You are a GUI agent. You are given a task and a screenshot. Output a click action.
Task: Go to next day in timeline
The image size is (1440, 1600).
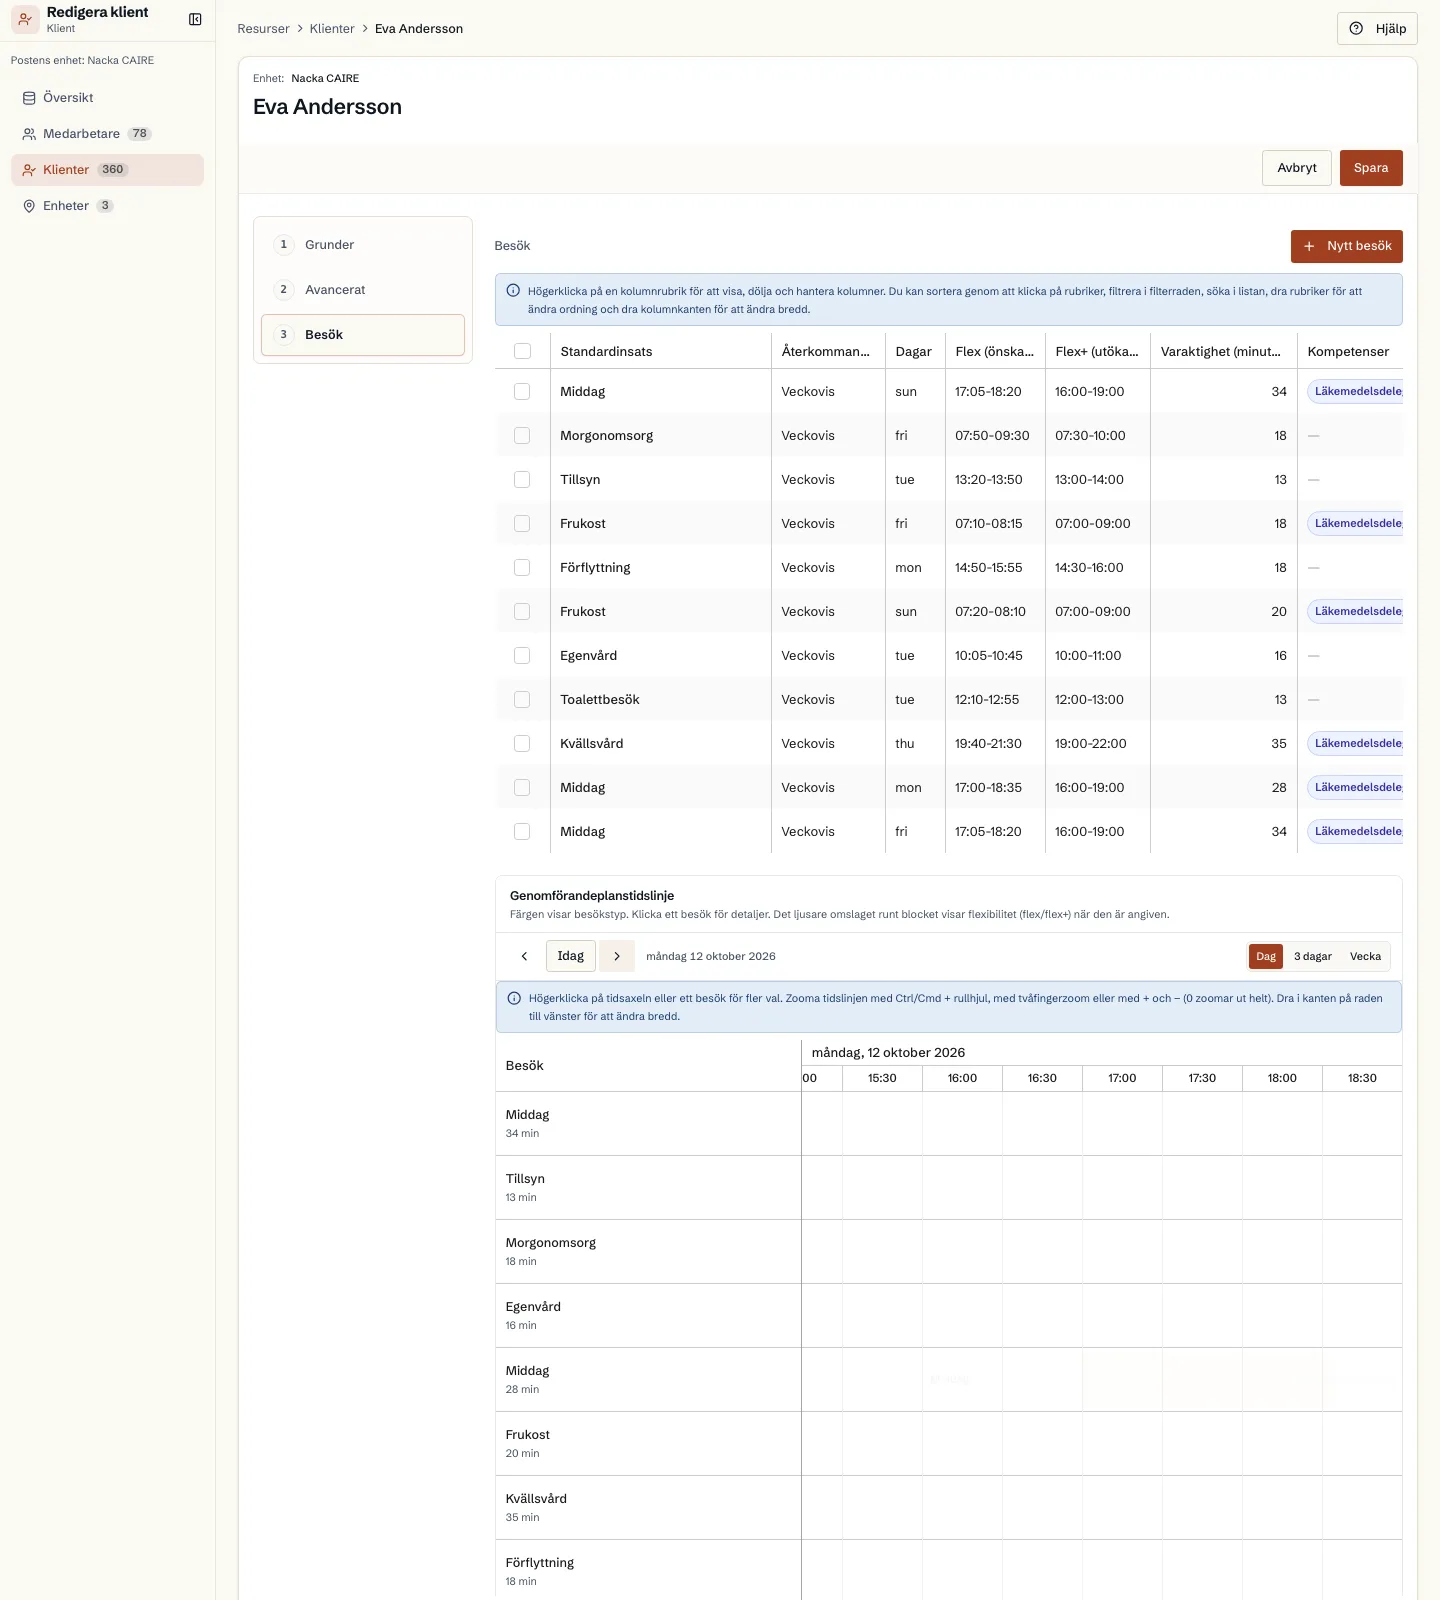pos(617,956)
